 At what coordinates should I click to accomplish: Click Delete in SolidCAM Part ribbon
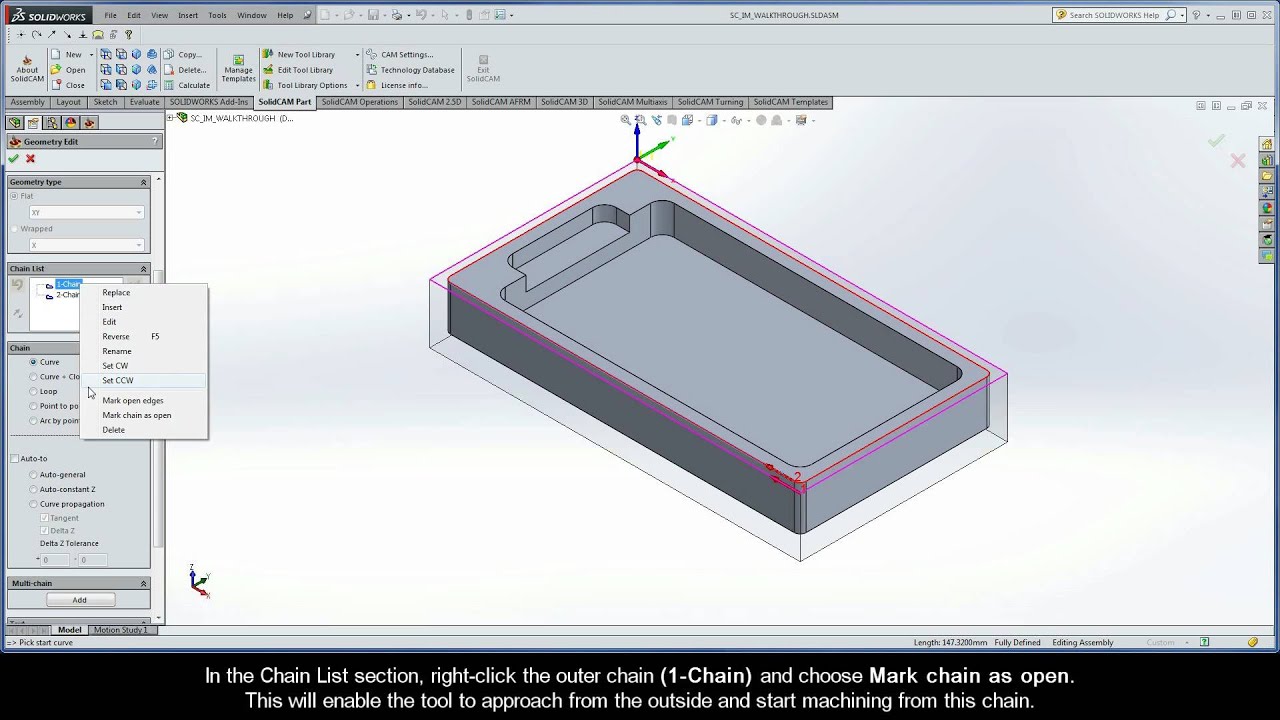(x=184, y=70)
